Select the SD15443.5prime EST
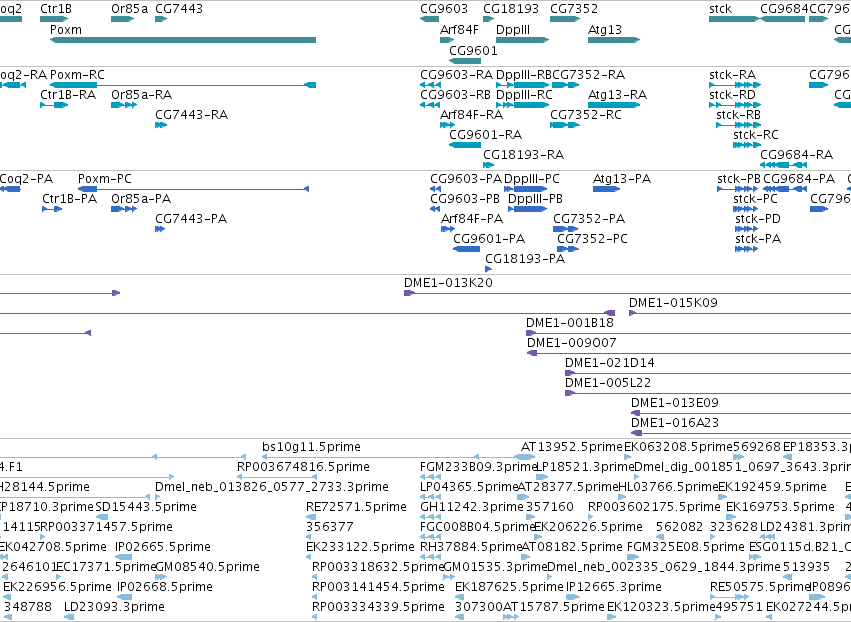This screenshot has height=622, width=851. [x=101, y=517]
